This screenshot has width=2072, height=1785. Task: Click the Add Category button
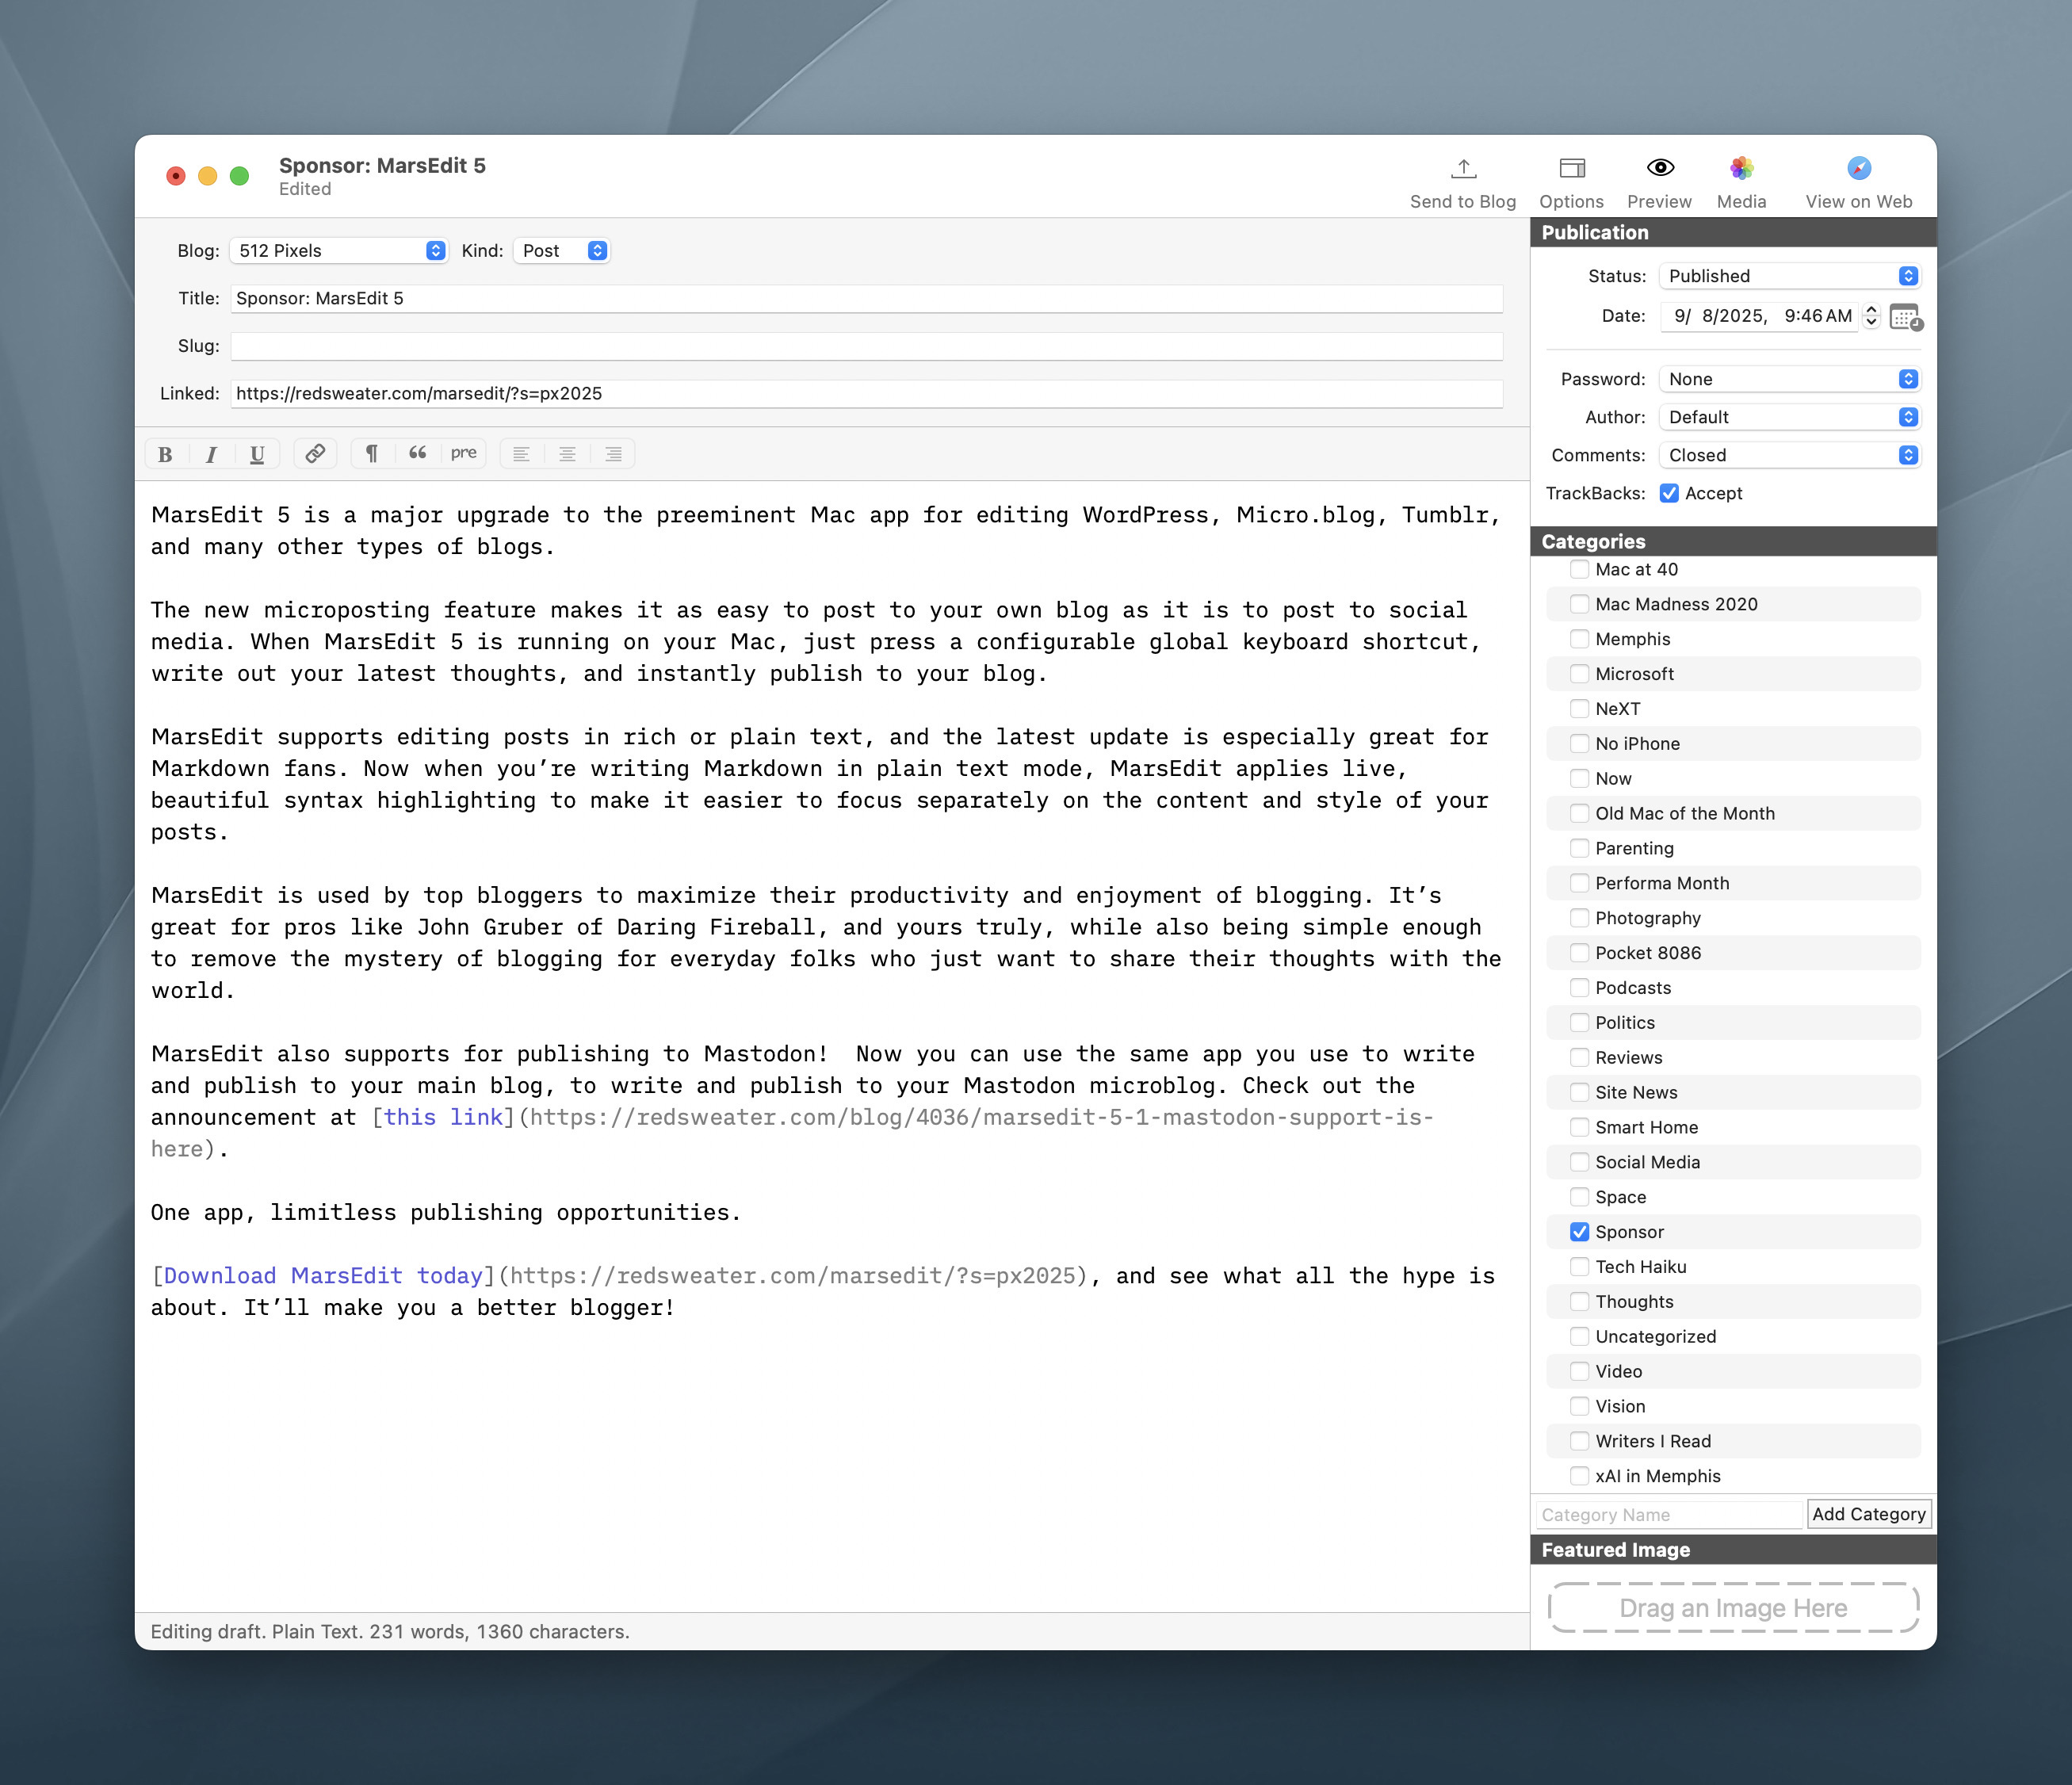tap(1869, 1514)
